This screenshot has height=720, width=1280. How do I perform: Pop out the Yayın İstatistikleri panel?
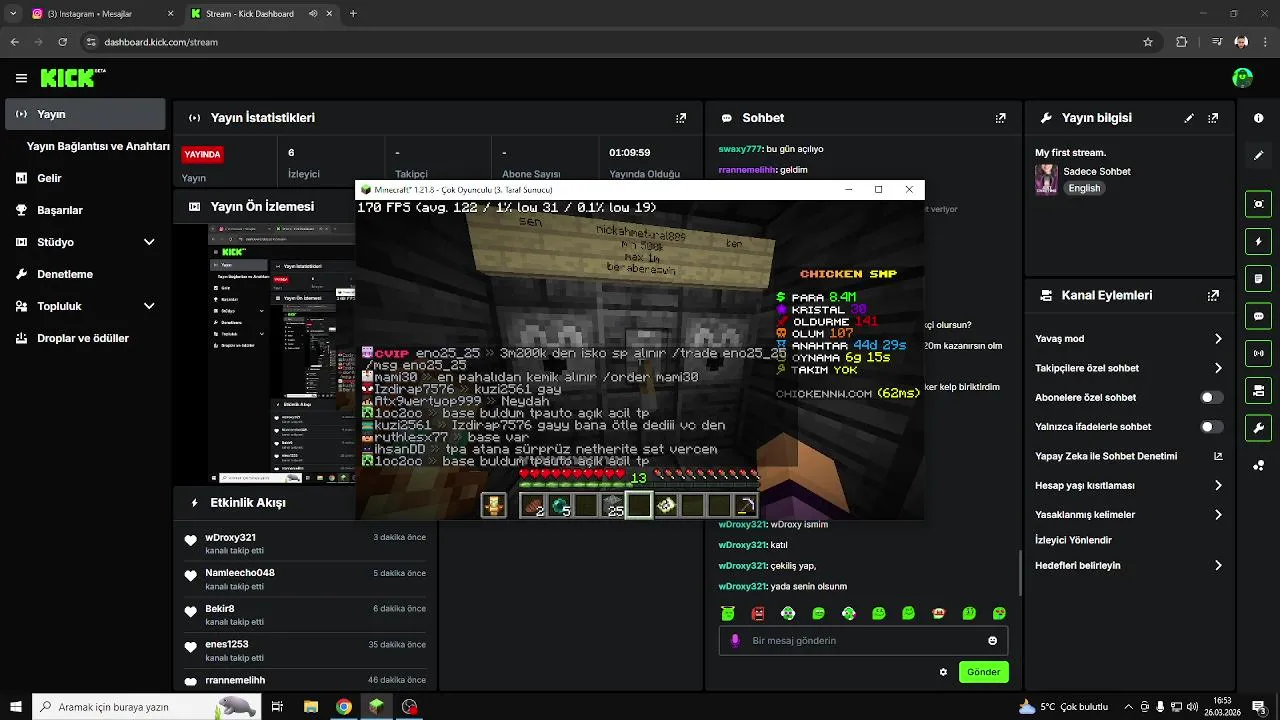coord(681,118)
